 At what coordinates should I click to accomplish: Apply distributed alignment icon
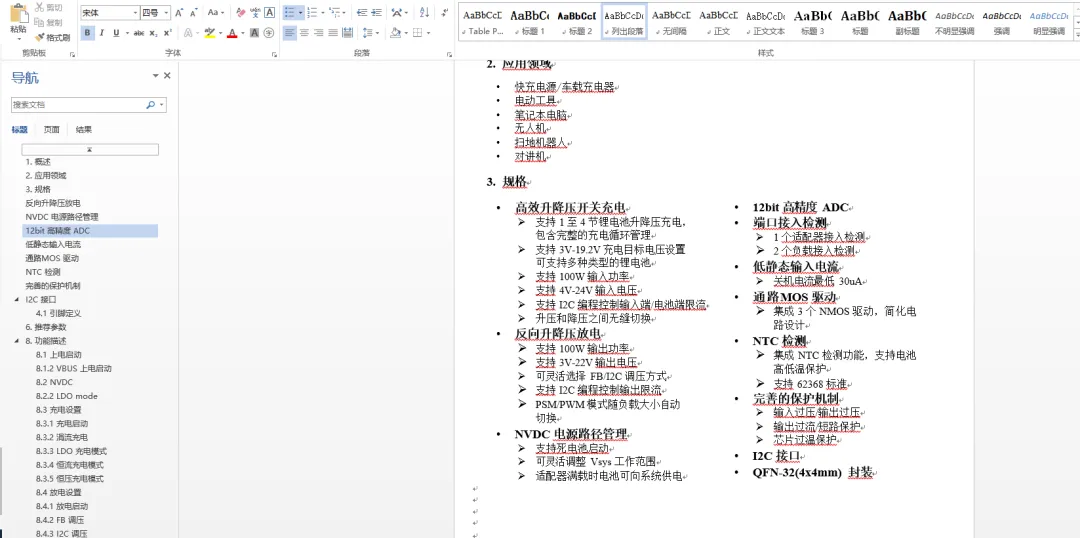348,32
